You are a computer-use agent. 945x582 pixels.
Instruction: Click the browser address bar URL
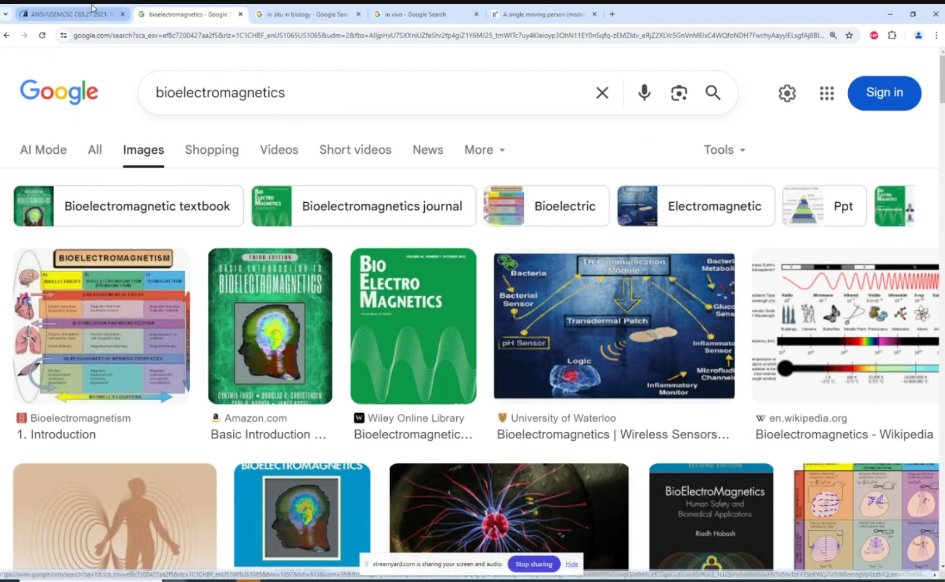[x=447, y=36]
